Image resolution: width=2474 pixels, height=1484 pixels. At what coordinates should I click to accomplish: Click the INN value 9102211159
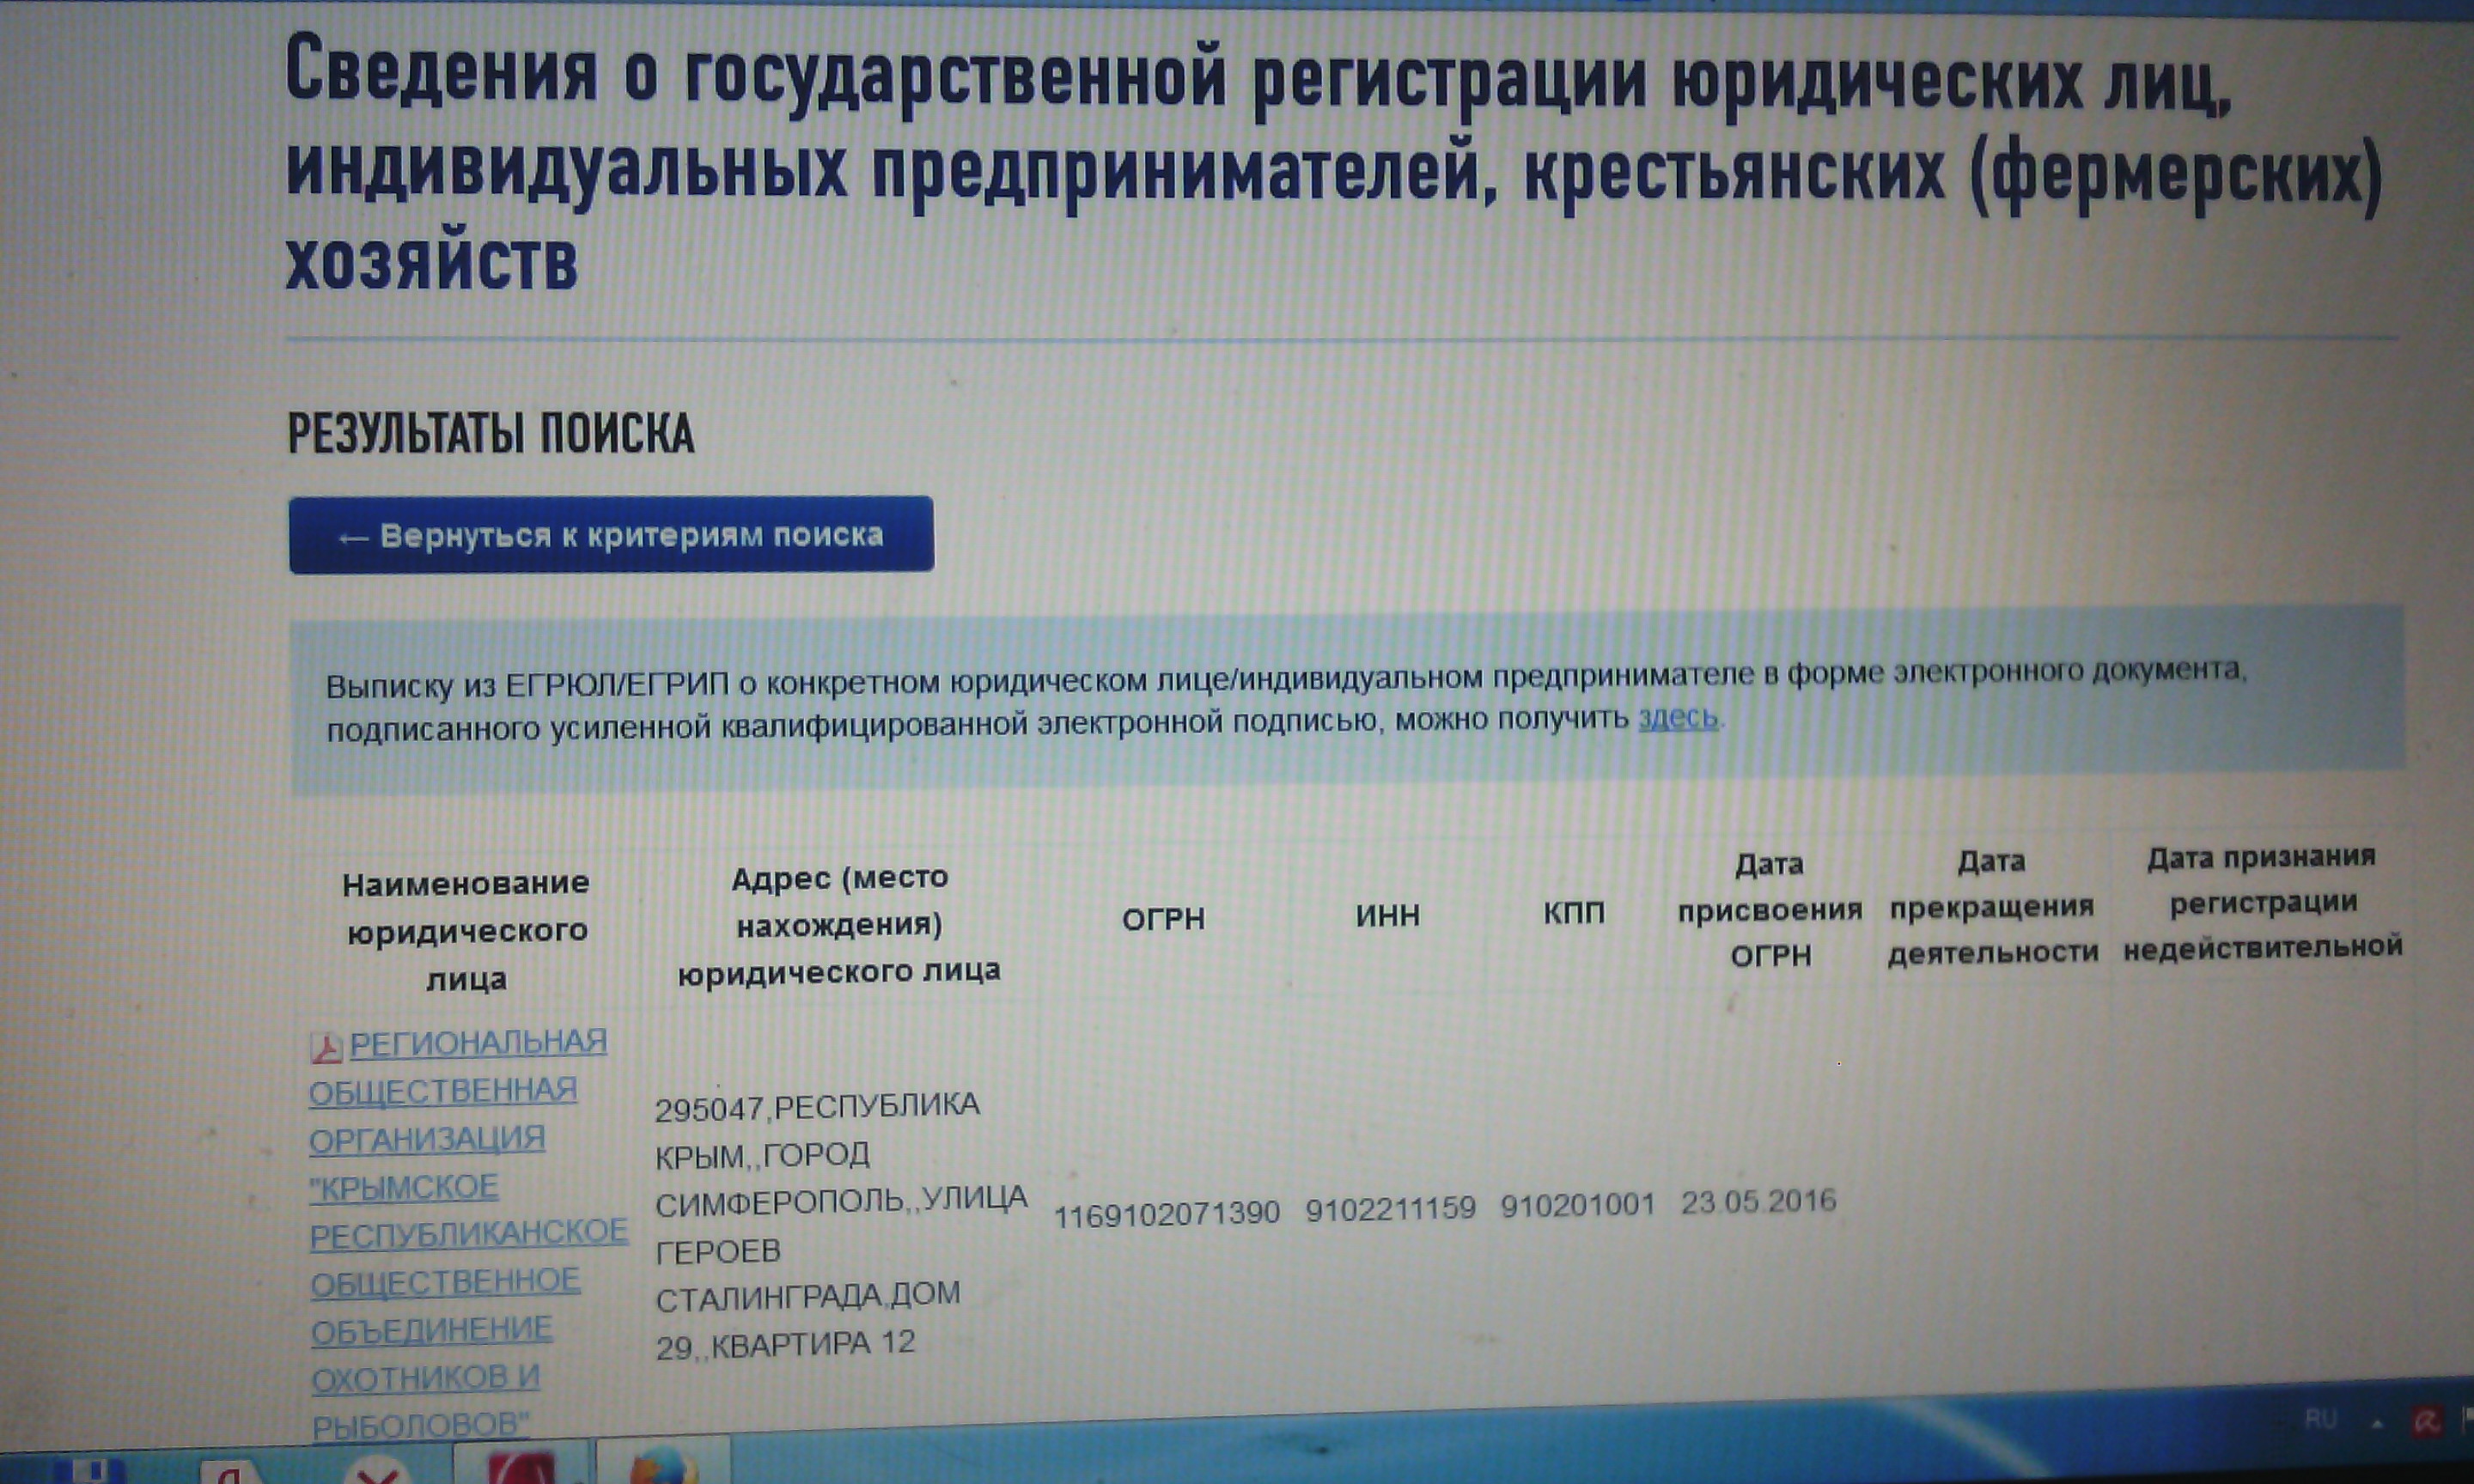coord(1390,1209)
